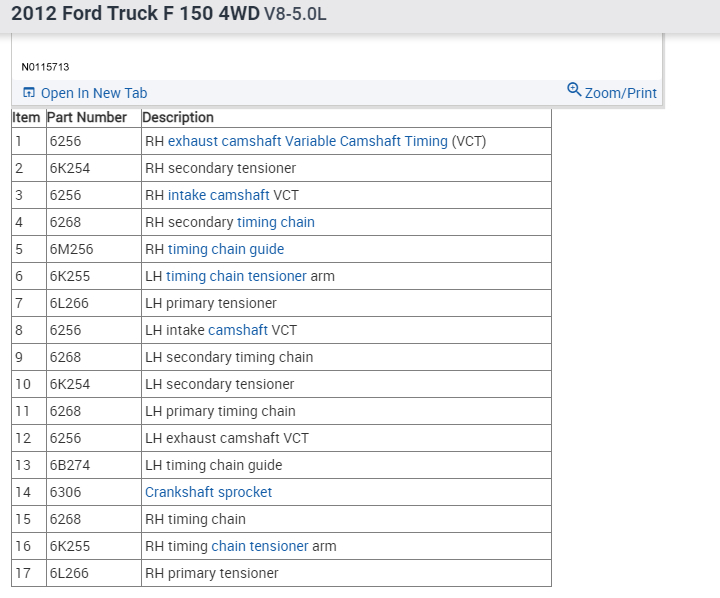Image resolution: width=720 pixels, height=598 pixels.
Task: Select part number 6L266 in item 17 row
Action: point(69,573)
